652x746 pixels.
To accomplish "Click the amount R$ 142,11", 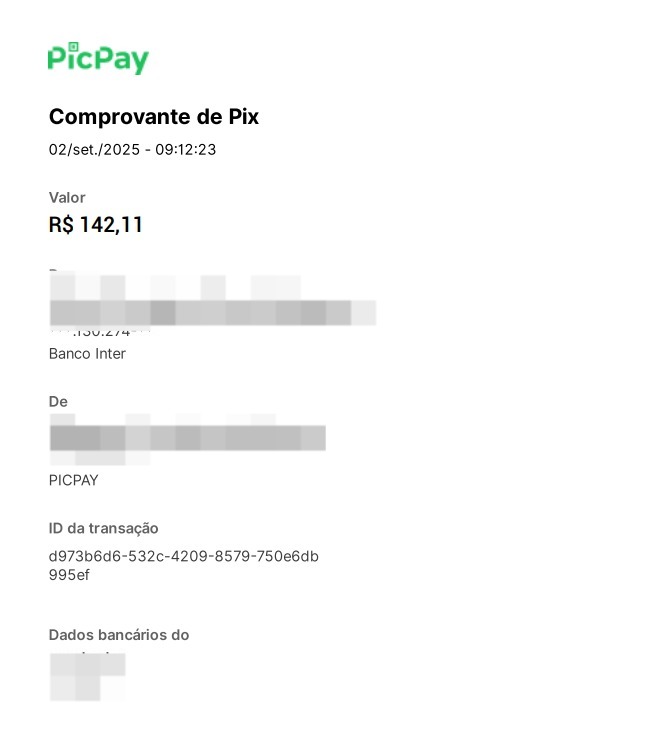I will click(96, 225).
